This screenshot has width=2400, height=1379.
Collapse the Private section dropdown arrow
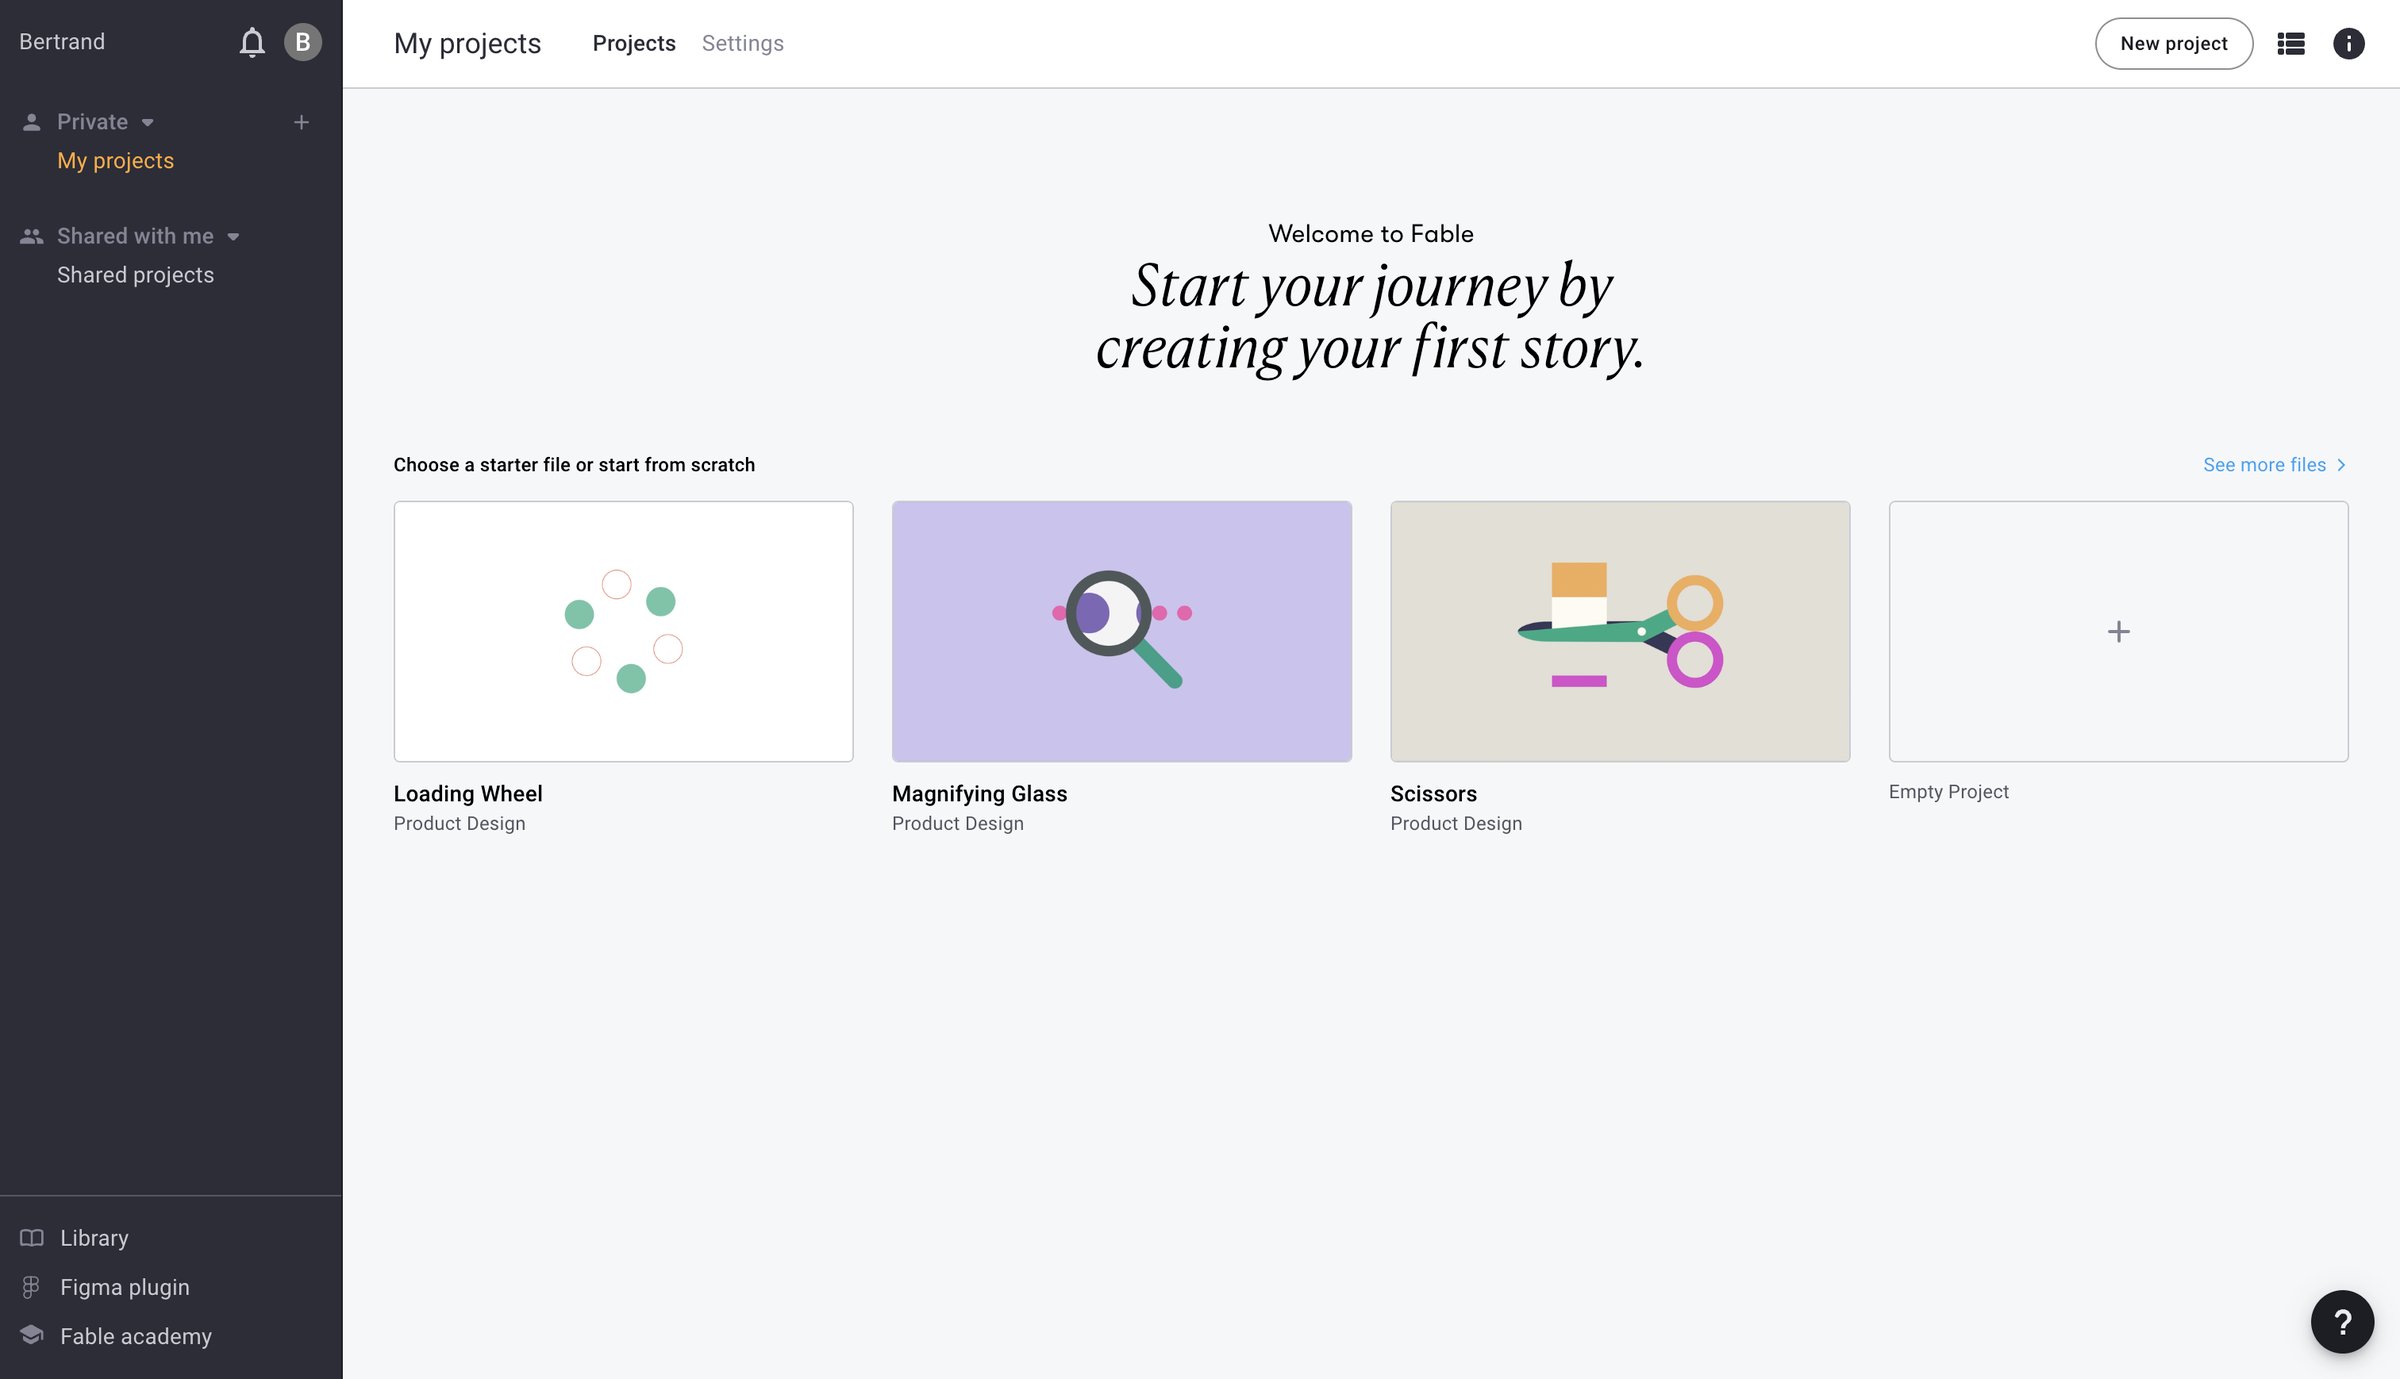click(148, 123)
